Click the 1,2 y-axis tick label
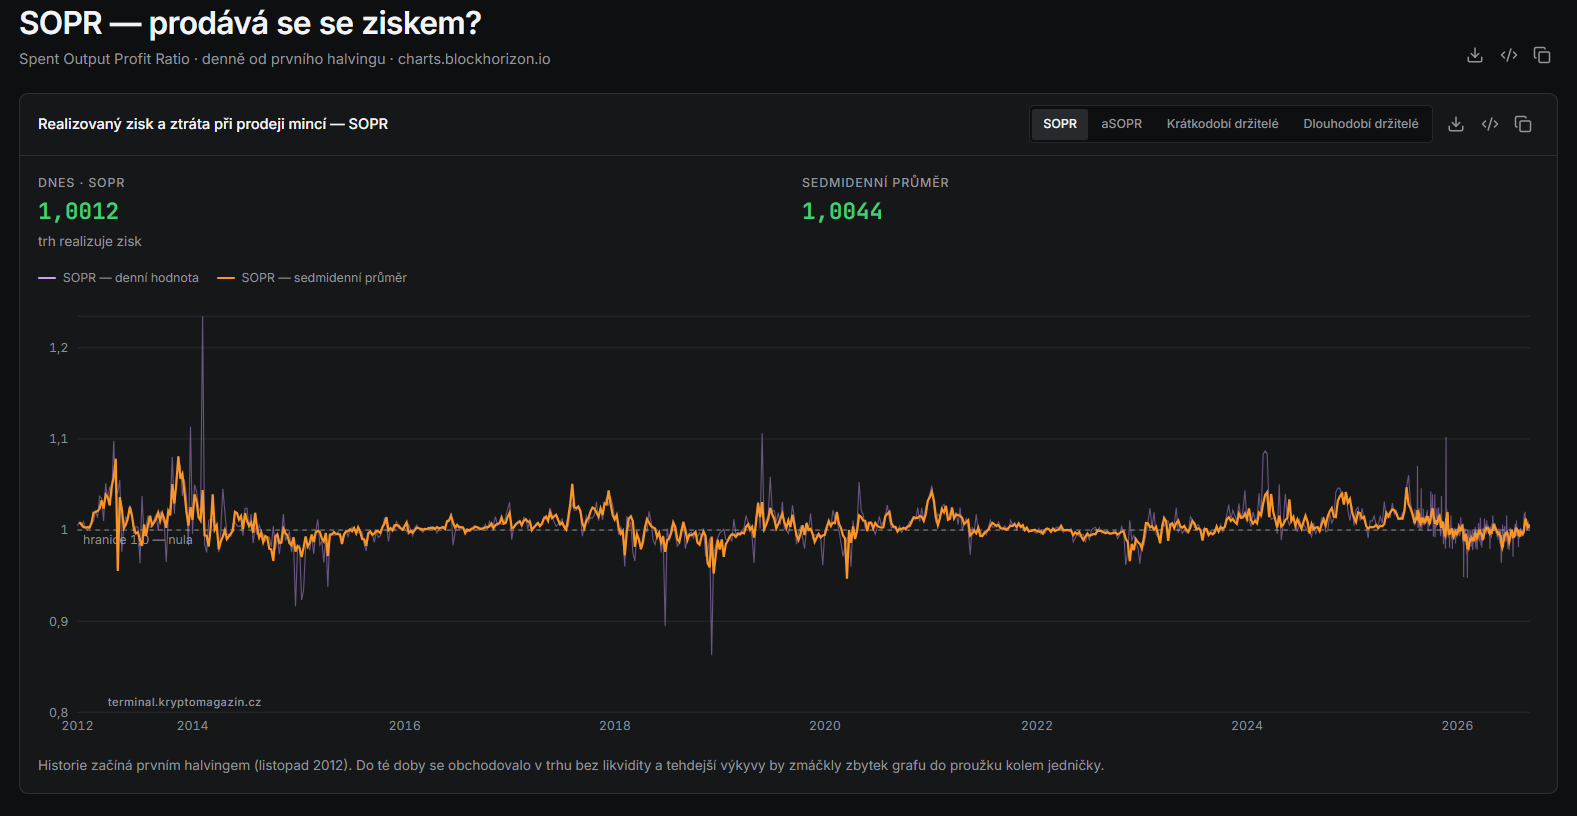1577x816 pixels. 59,348
